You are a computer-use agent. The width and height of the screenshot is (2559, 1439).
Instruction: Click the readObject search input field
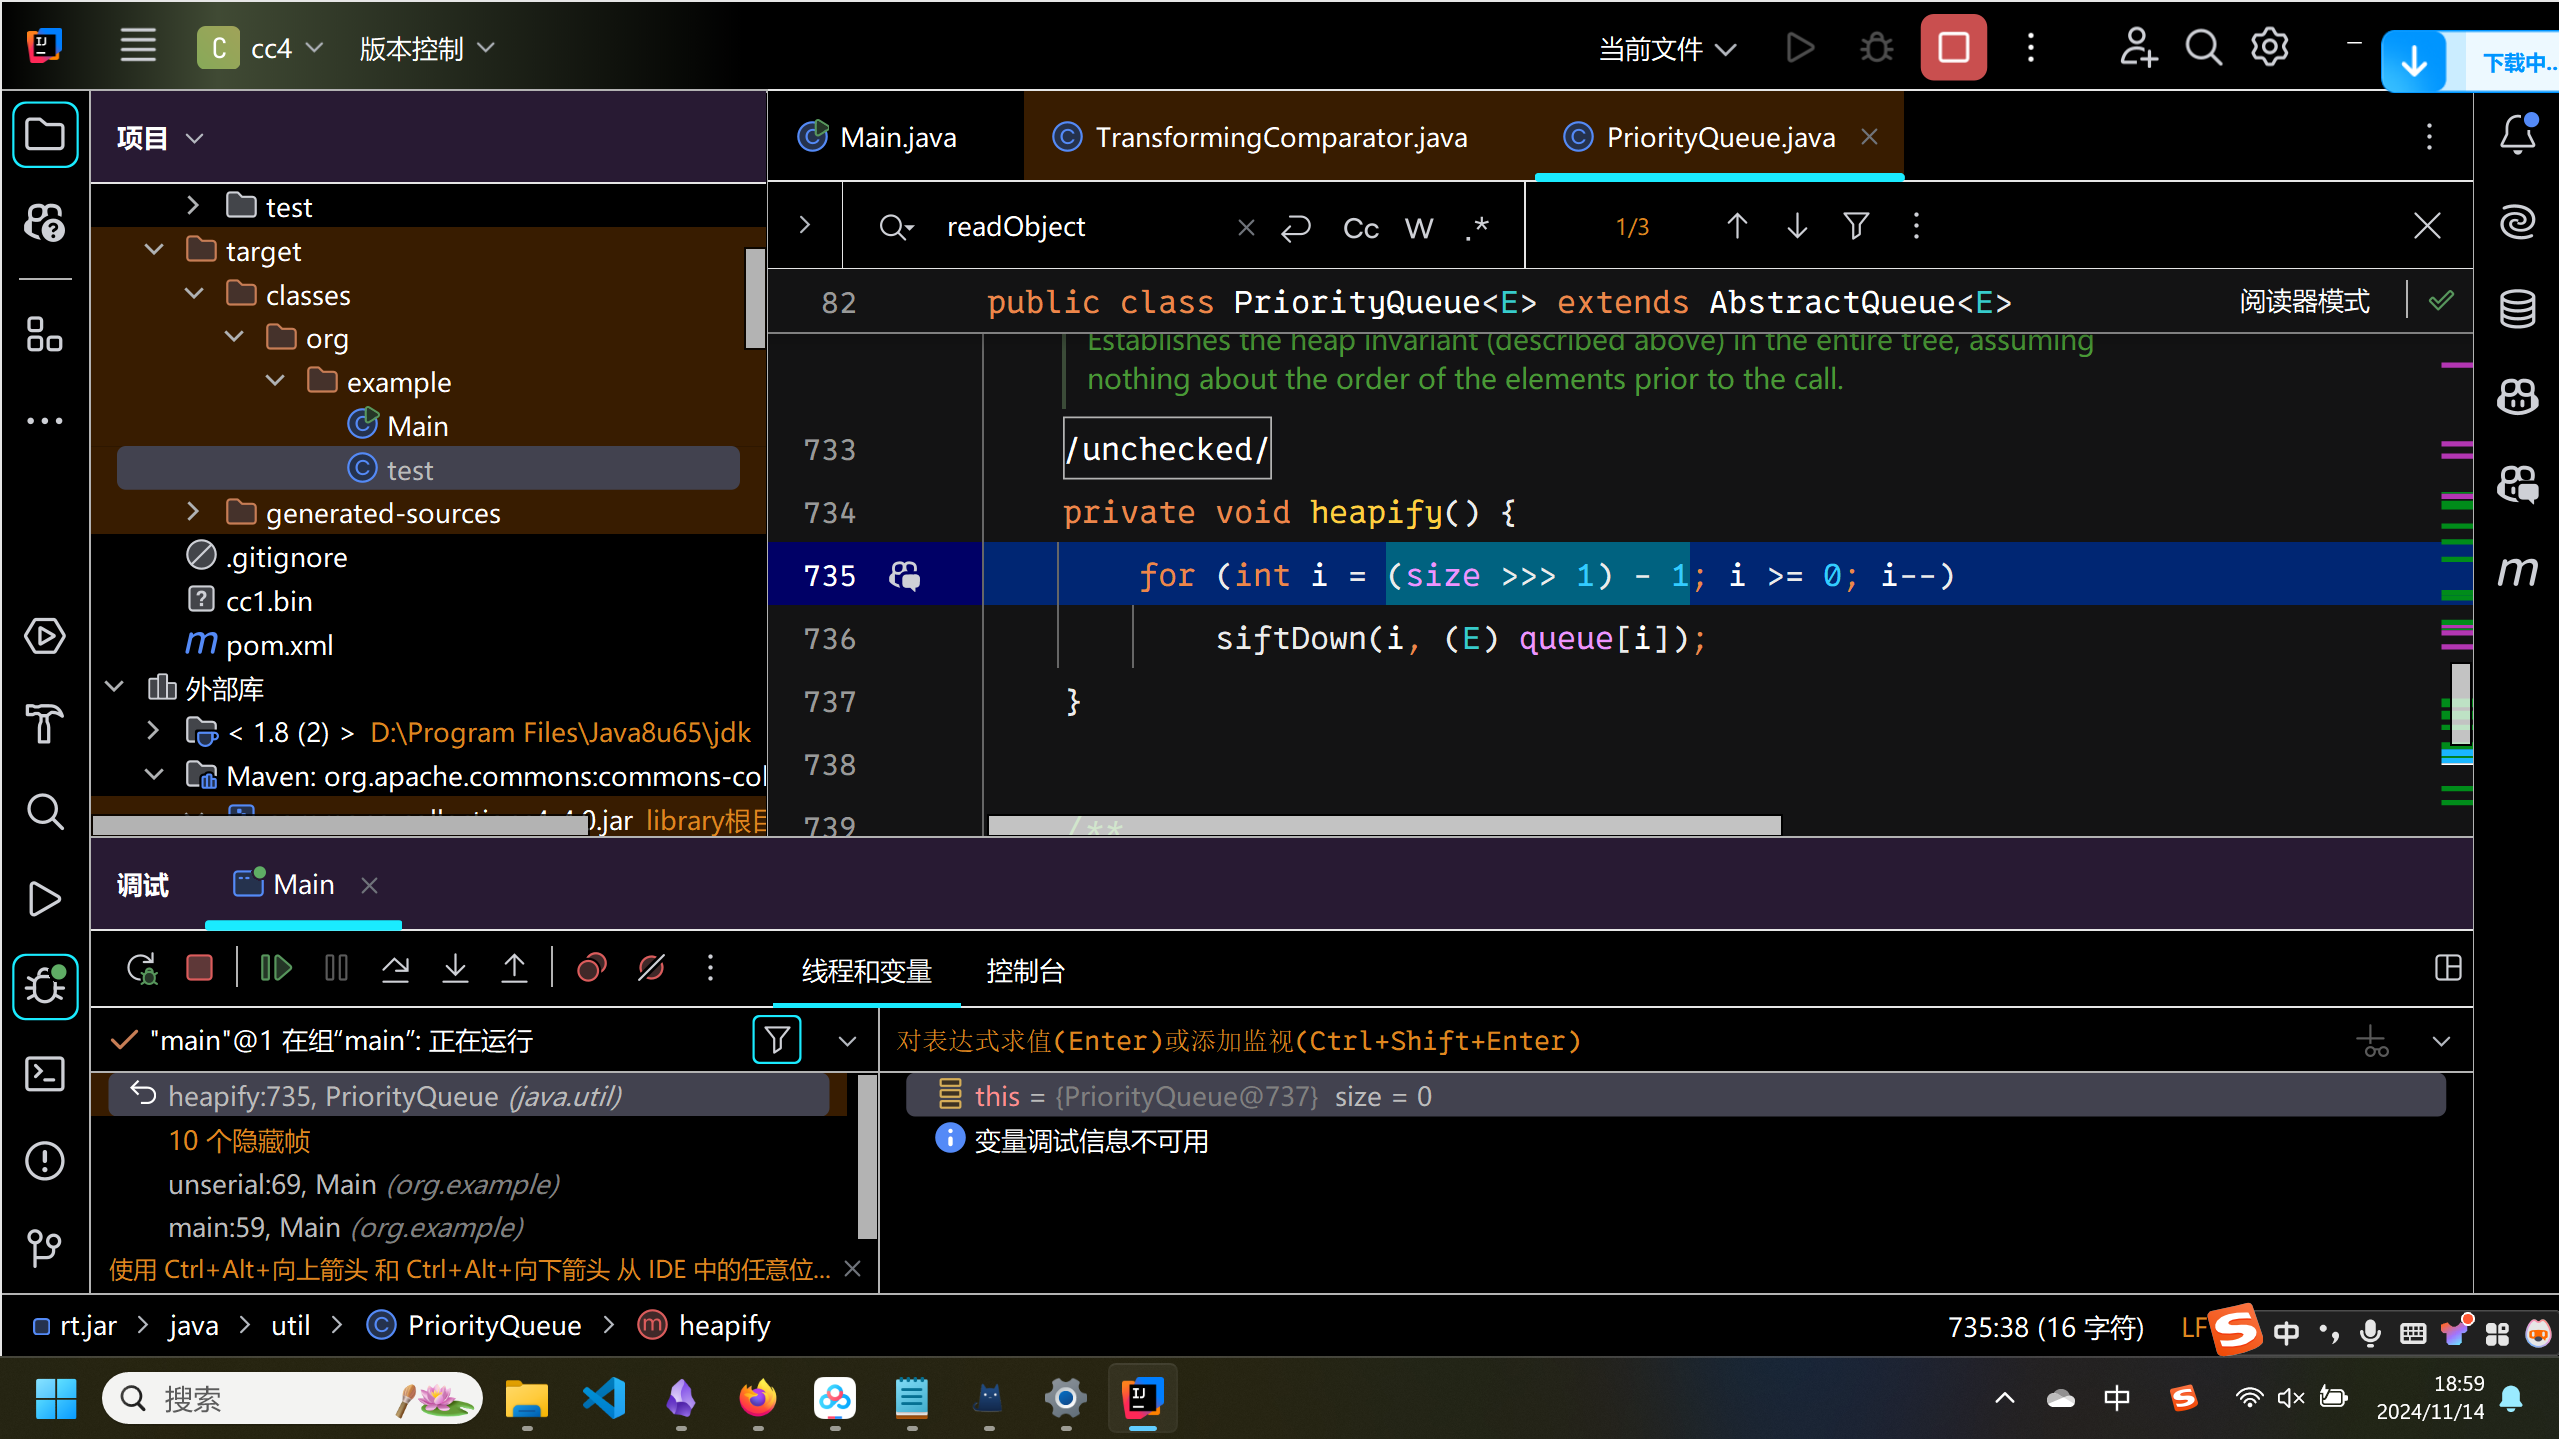[1085, 227]
